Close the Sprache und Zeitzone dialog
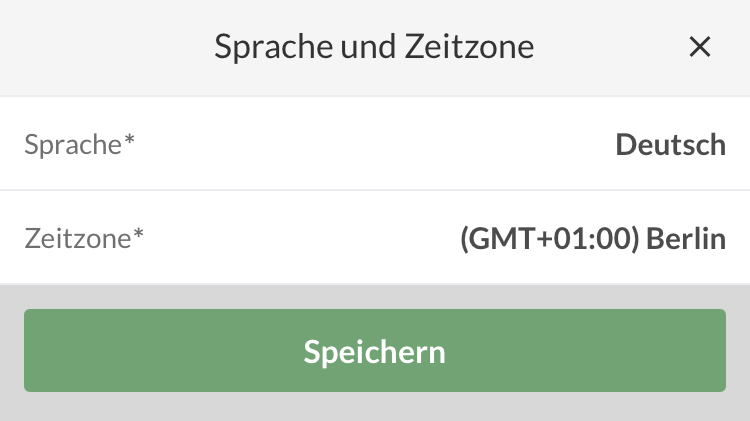The width and height of the screenshot is (750, 421). (x=700, y=47)
